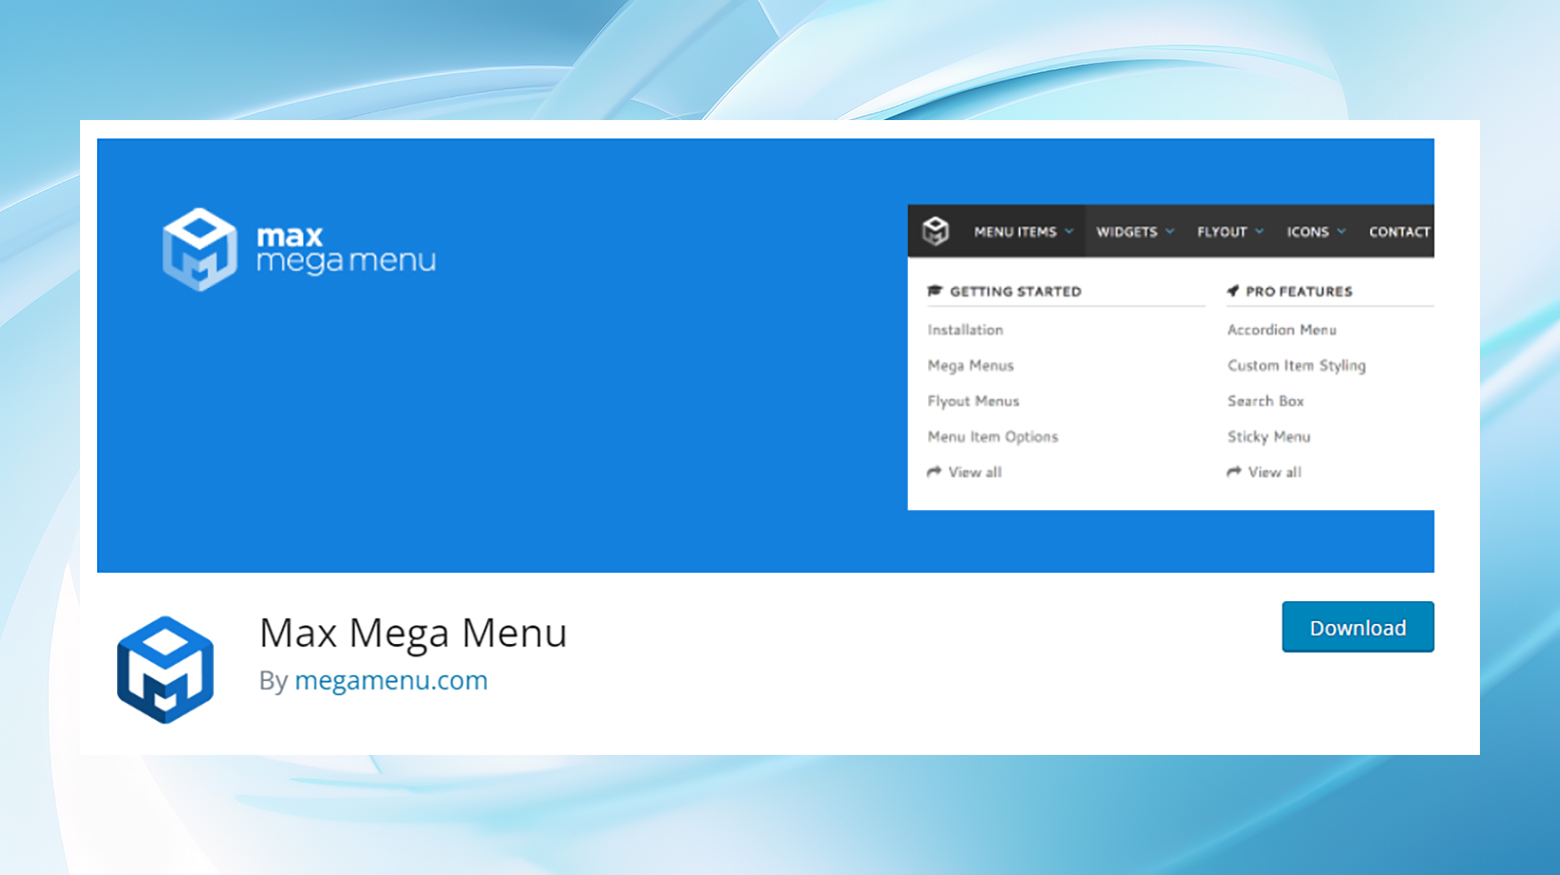1560x875 pixels.
Task: Select the Accordion Menu feature link
Action: (1281, 329)
